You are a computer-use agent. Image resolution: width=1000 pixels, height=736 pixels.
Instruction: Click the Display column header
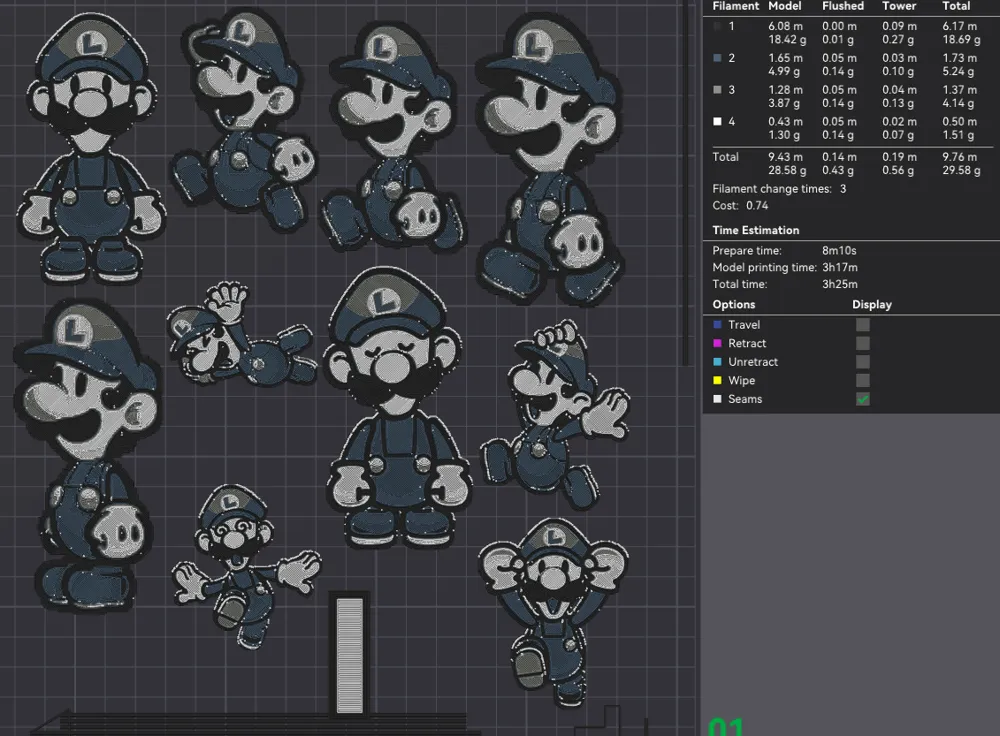point(872,304)
